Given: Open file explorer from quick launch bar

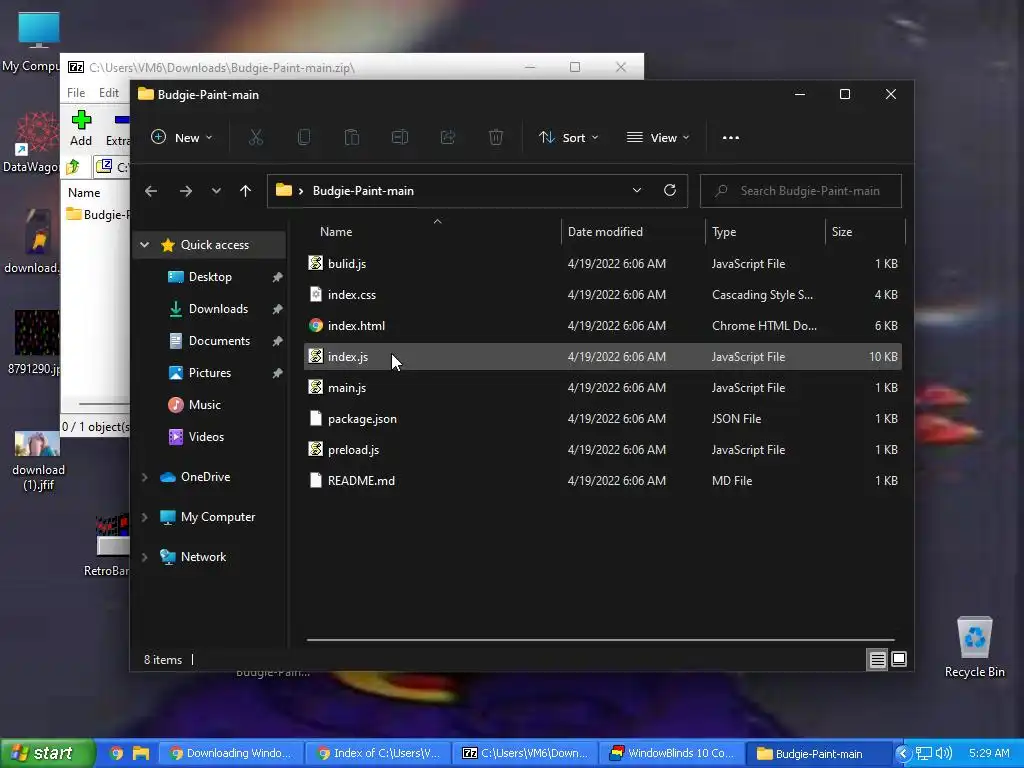Looking at the screenshot, I should point(141,753).
